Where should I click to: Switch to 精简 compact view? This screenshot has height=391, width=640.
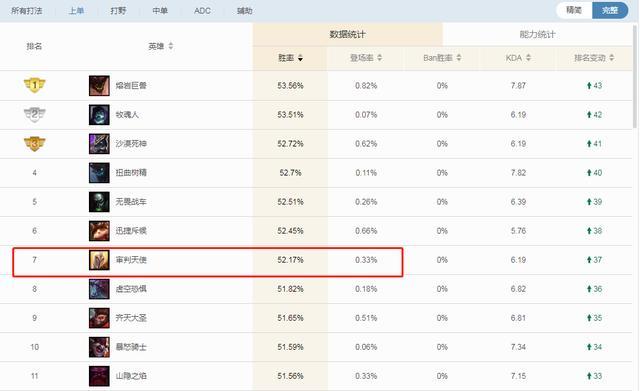(574, 10)
